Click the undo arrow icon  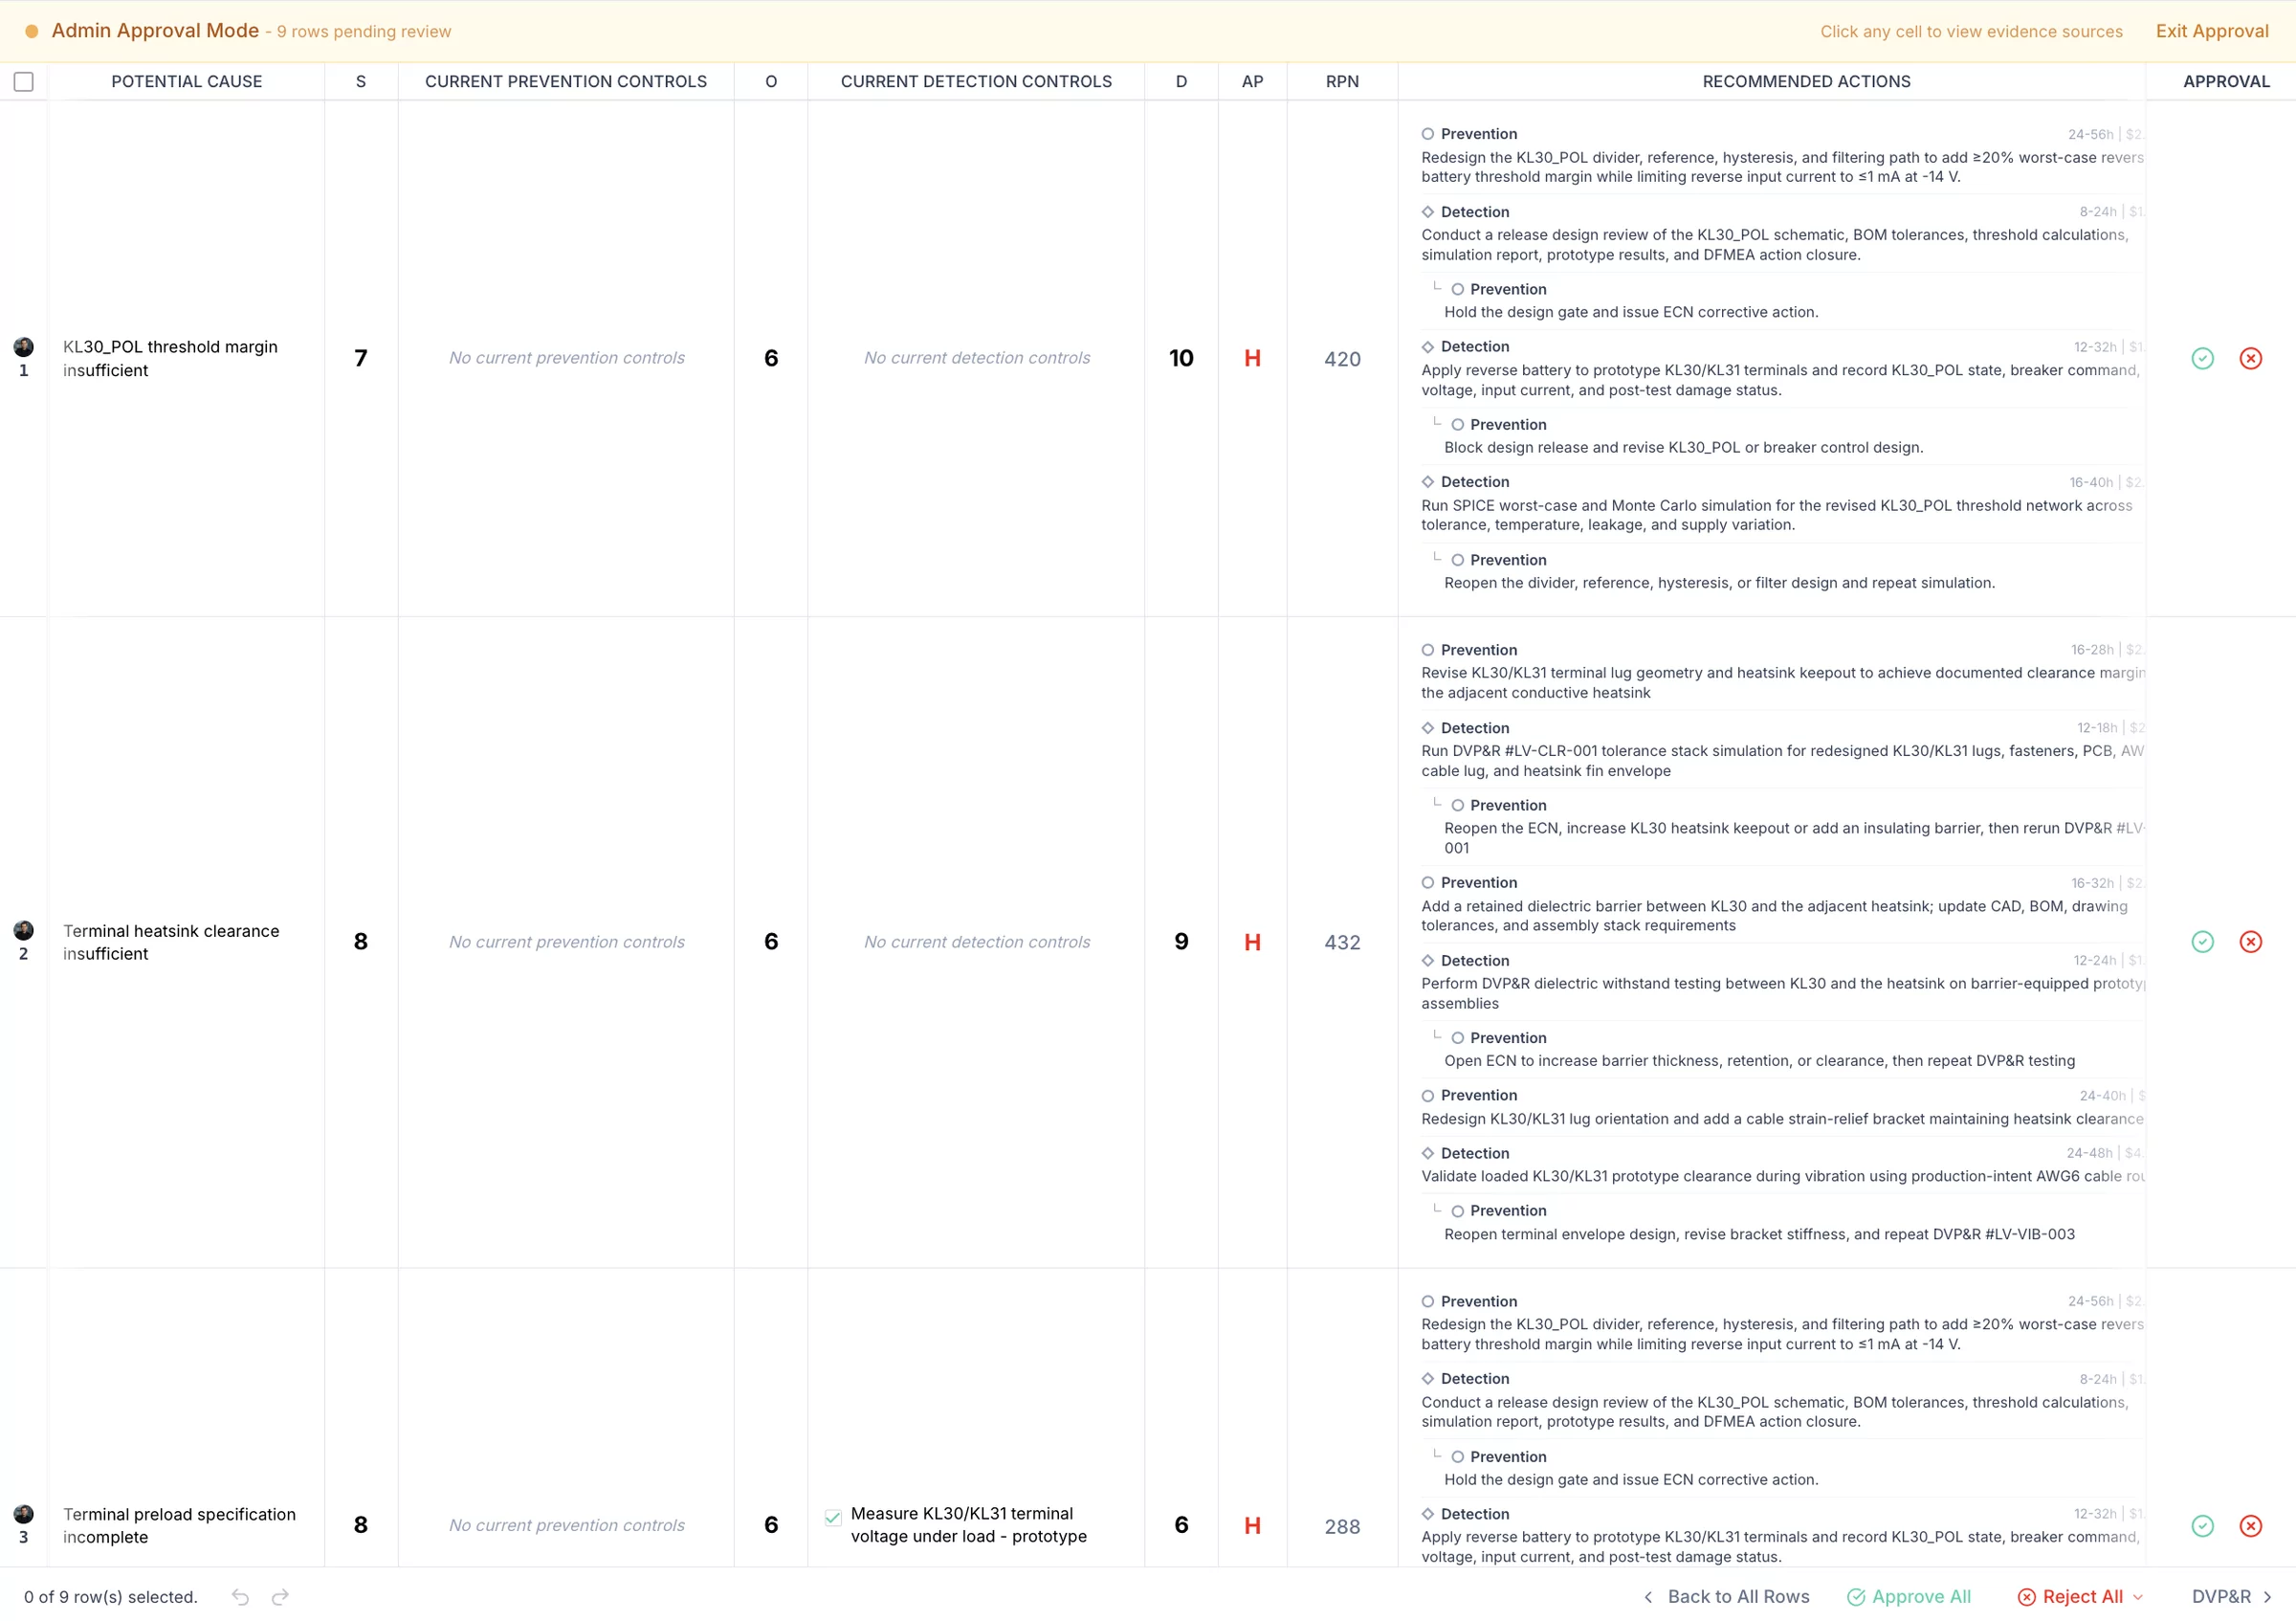pyautogui.click(x=240, y=1596)
